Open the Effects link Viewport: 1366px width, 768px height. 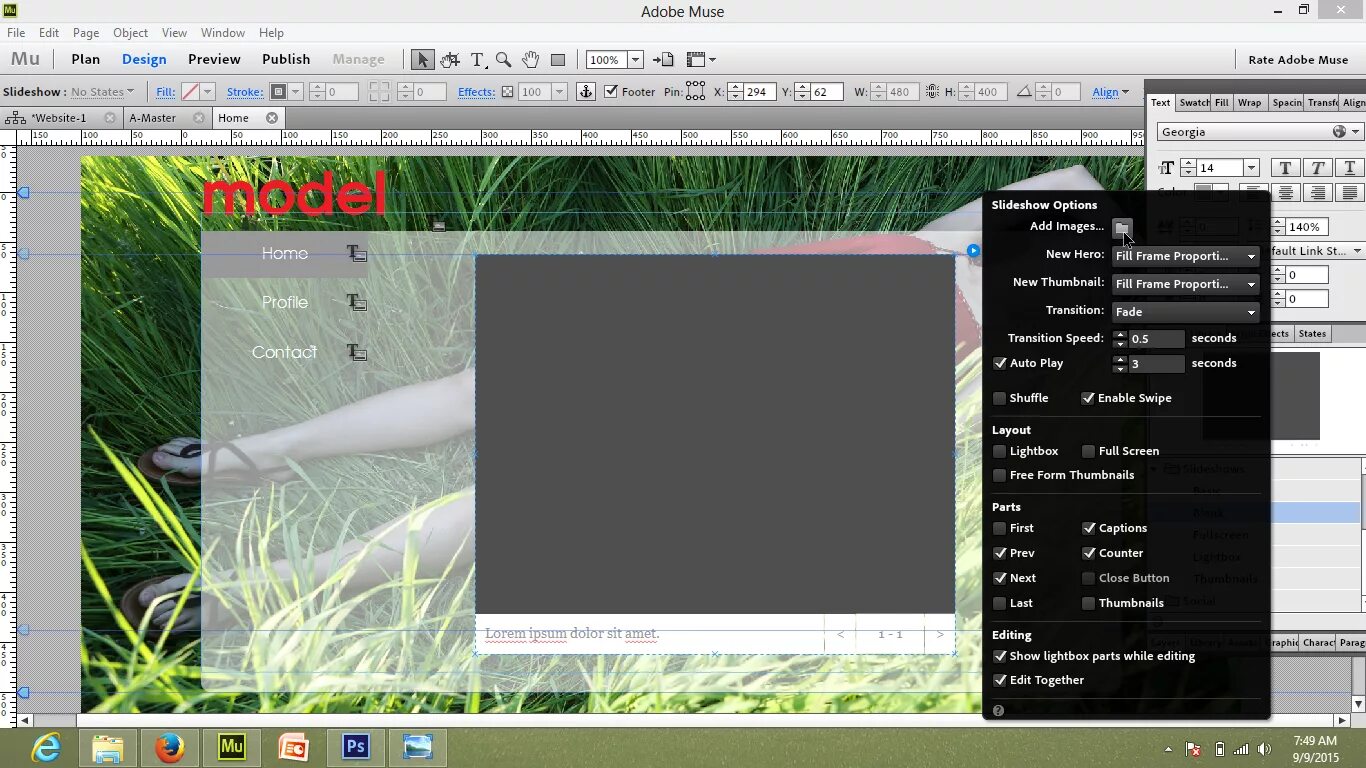[476, 92]
